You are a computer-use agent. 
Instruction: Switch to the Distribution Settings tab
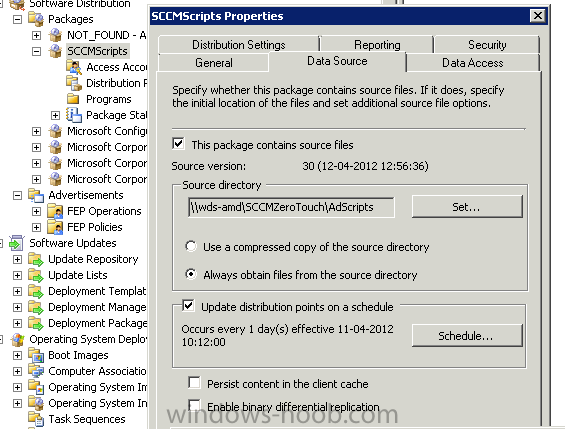(x=239, y=45)
